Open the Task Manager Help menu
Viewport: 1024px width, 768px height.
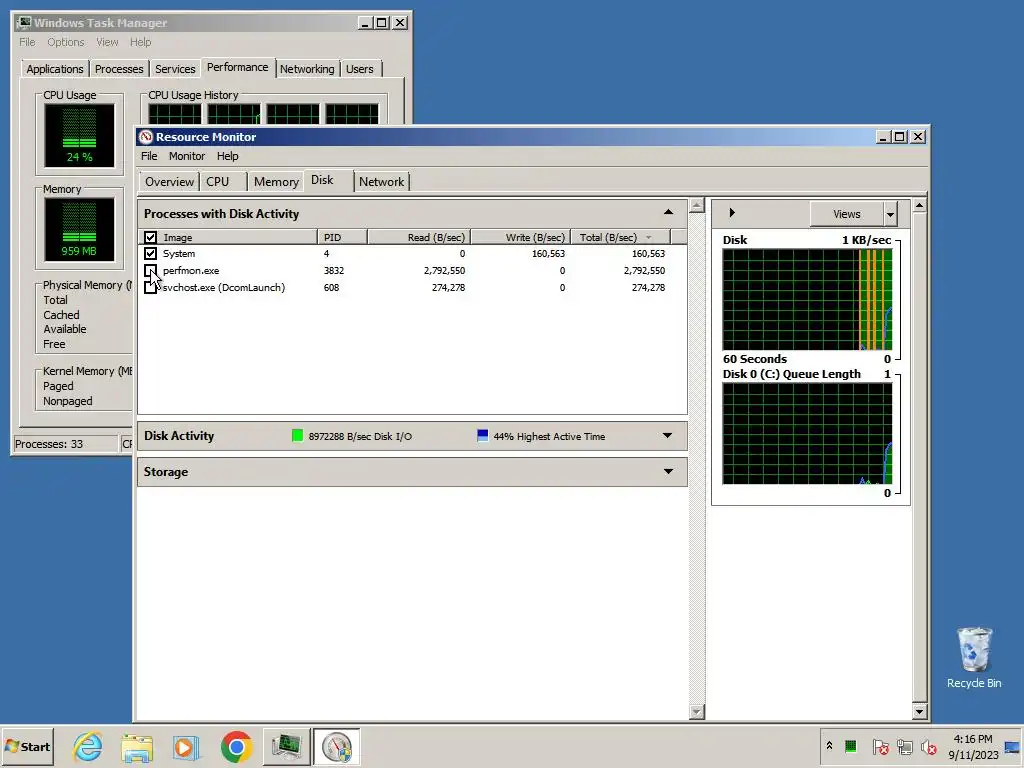pyautogui.click(x=140, y=42)
